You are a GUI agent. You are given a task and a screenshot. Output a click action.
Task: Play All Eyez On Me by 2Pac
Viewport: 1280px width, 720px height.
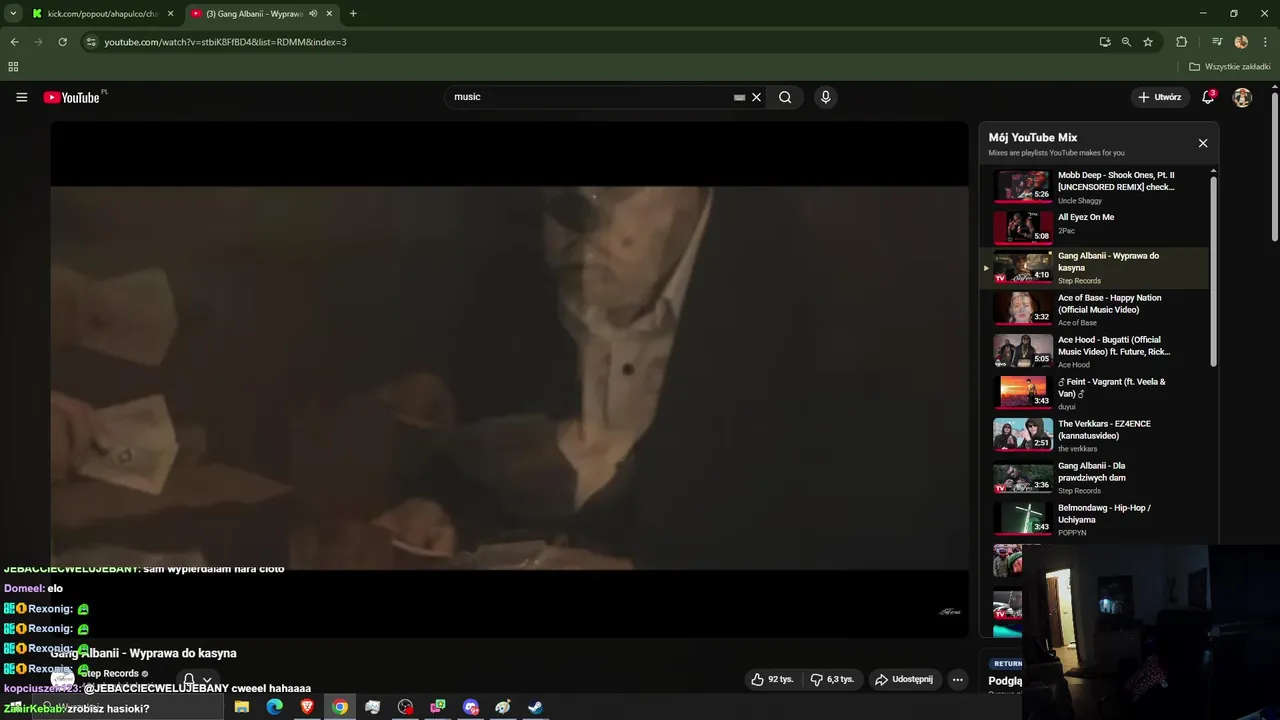pos(1095,227)
